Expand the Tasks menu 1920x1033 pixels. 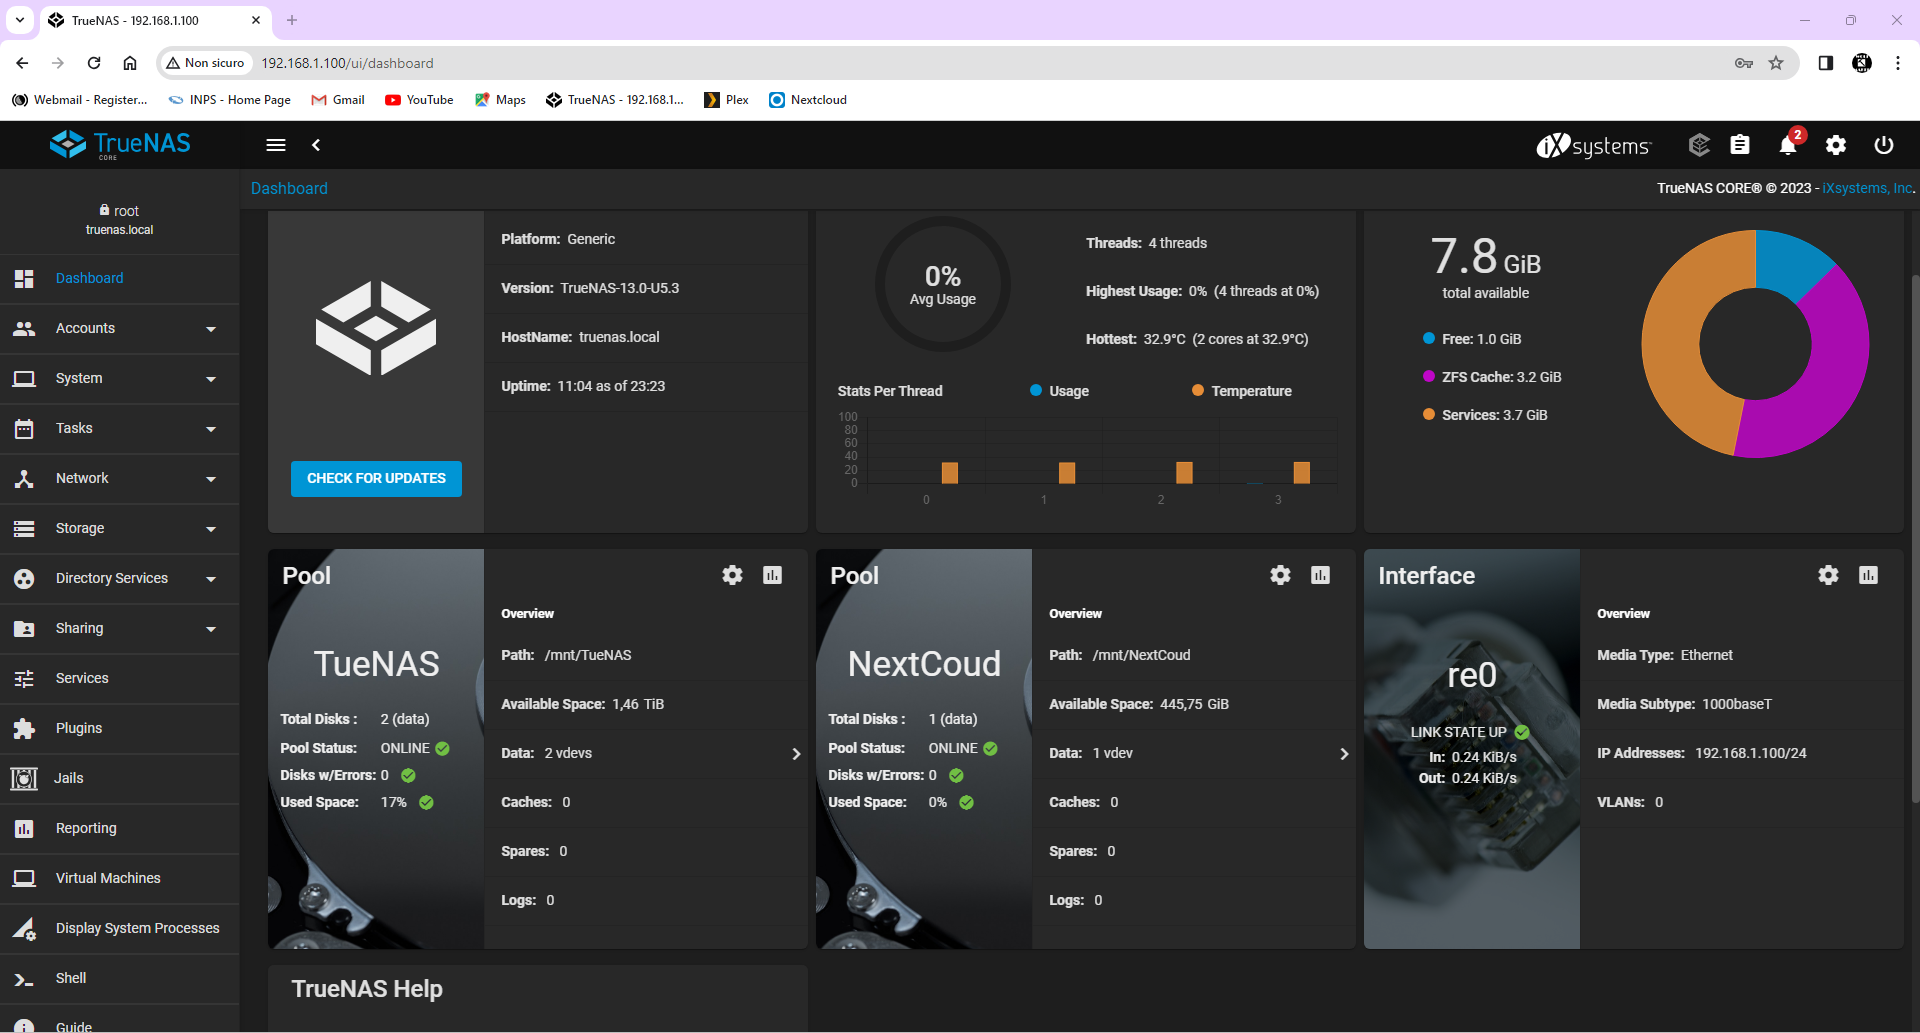120,429
